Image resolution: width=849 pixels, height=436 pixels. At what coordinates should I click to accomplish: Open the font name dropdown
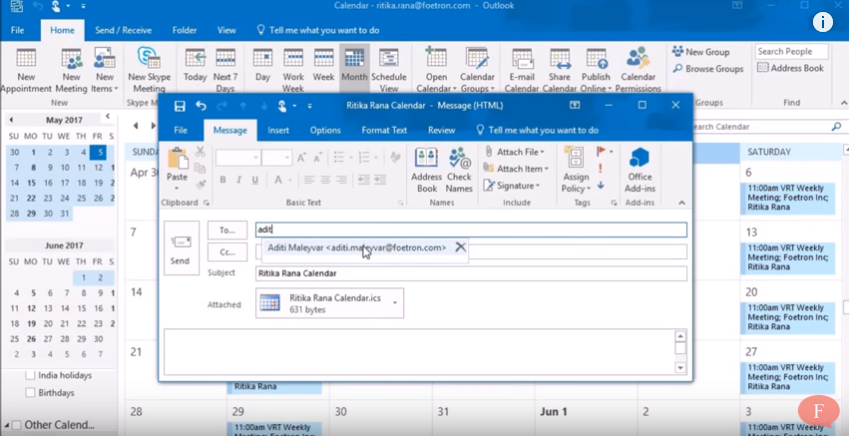pyautogui.click(x=256, y=158)
